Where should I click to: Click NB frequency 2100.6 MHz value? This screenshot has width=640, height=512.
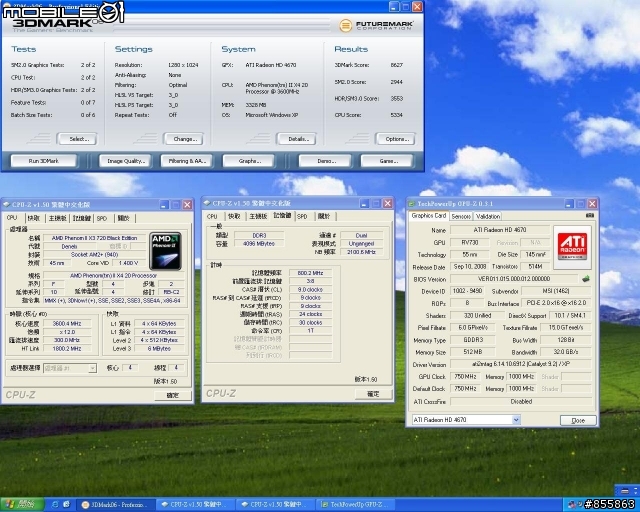362,252
